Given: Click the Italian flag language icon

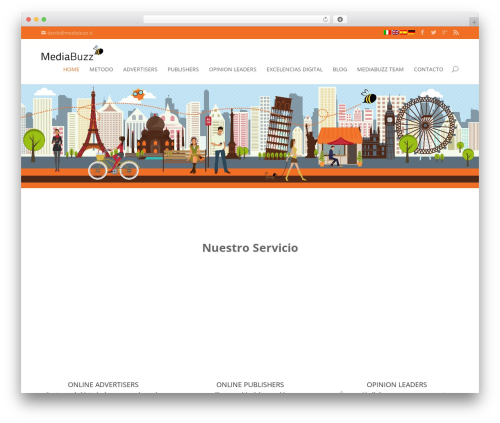Looking at the screenshot, I should point(387,32).
